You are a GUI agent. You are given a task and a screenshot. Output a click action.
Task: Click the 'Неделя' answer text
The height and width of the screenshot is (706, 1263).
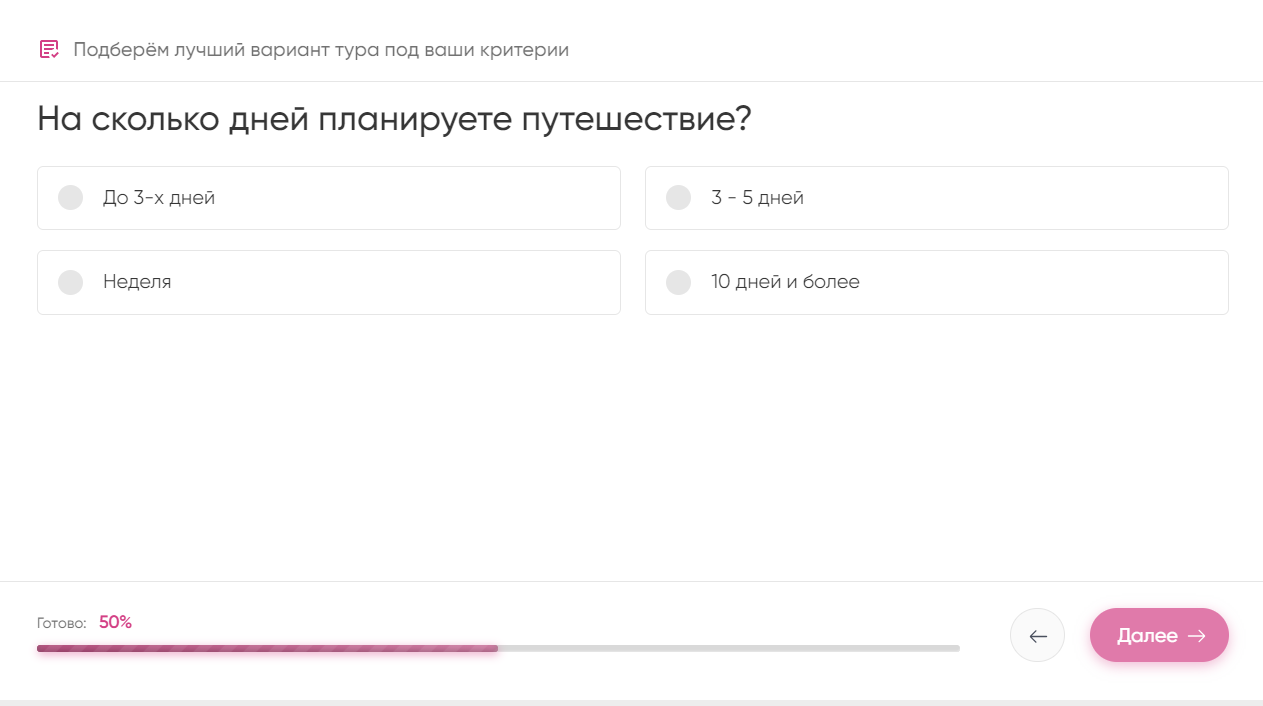click(x=137, y=282)
